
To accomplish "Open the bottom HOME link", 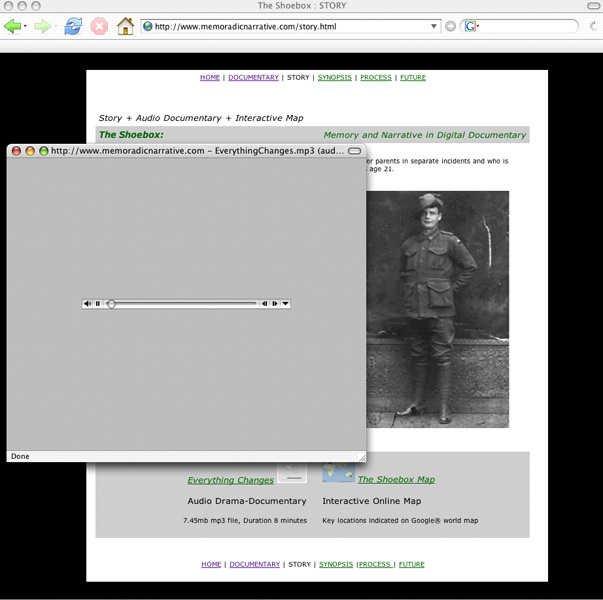I will [x=211, y=564].
